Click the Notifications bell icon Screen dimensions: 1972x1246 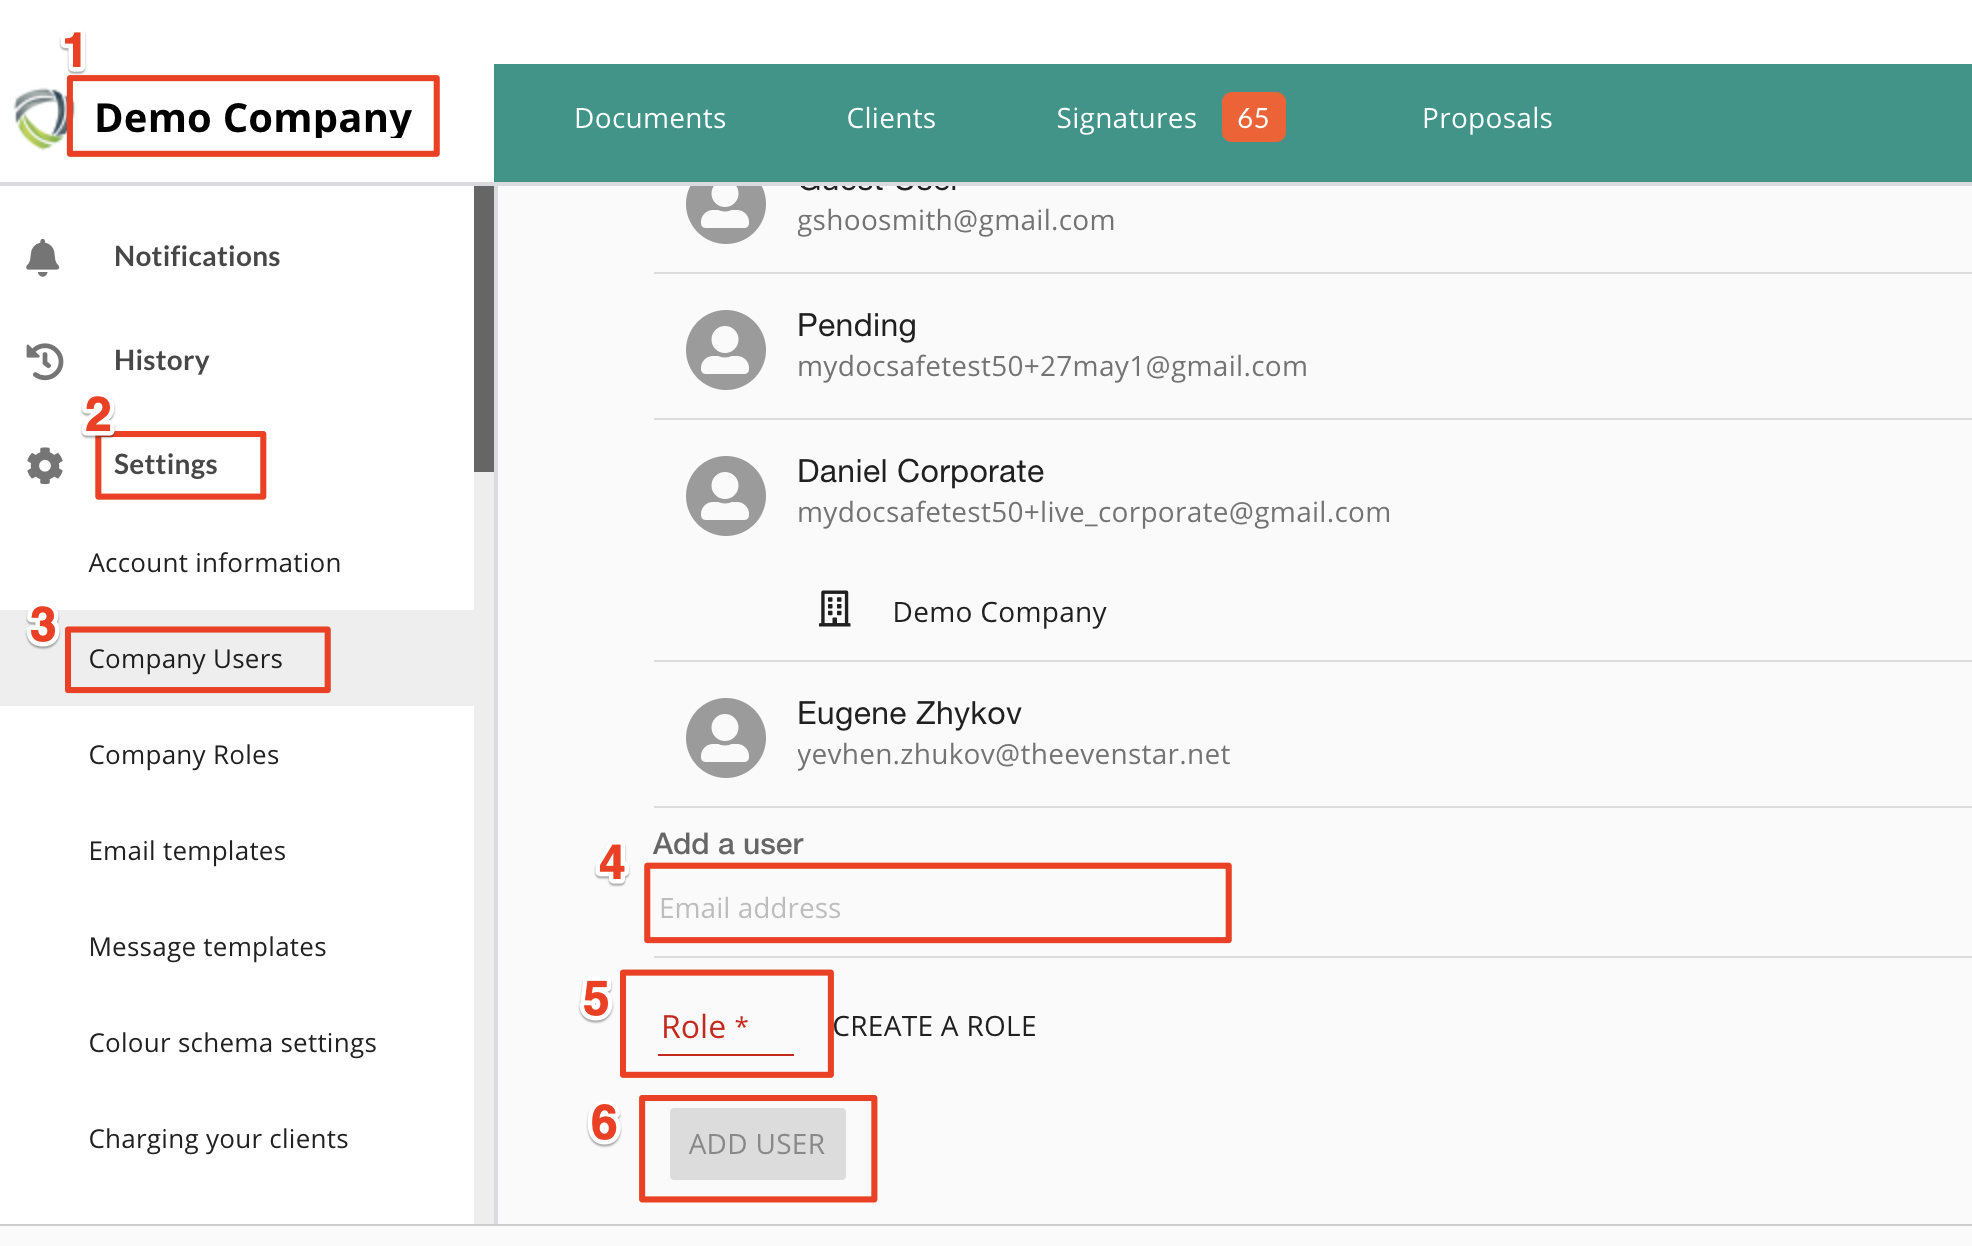click(x=42, y=257)
